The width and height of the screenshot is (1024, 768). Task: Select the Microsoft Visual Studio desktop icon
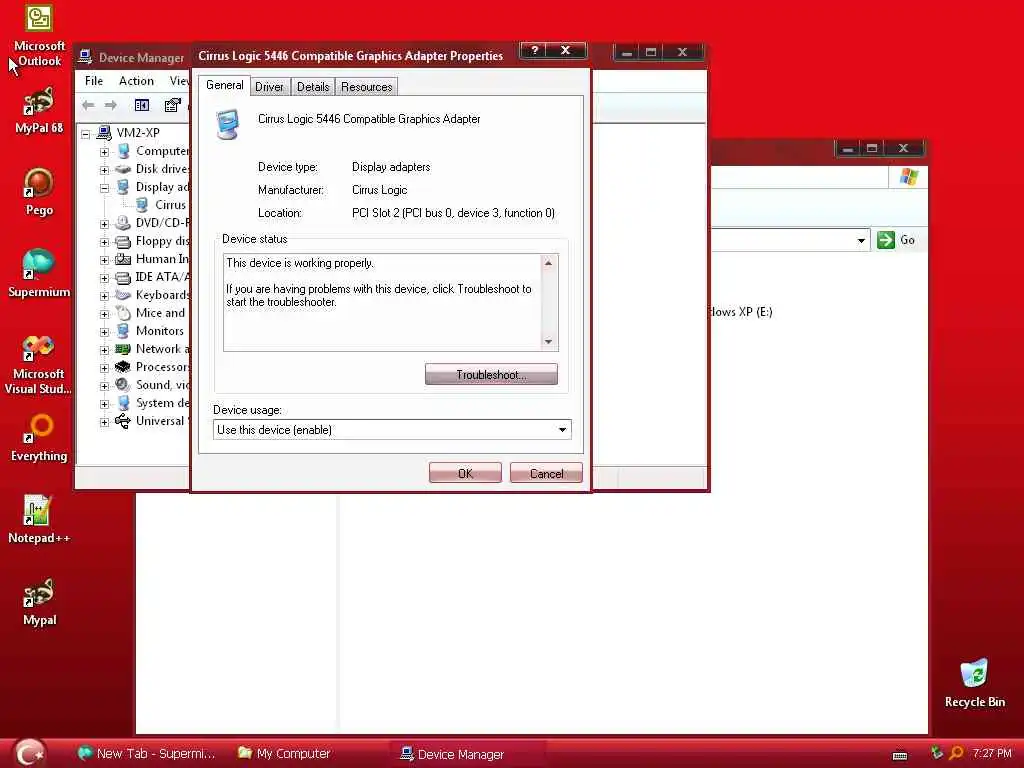(x=39, y=365)
